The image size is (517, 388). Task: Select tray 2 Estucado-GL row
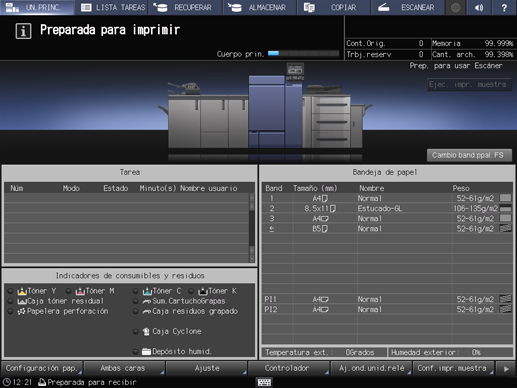[387, 208]
